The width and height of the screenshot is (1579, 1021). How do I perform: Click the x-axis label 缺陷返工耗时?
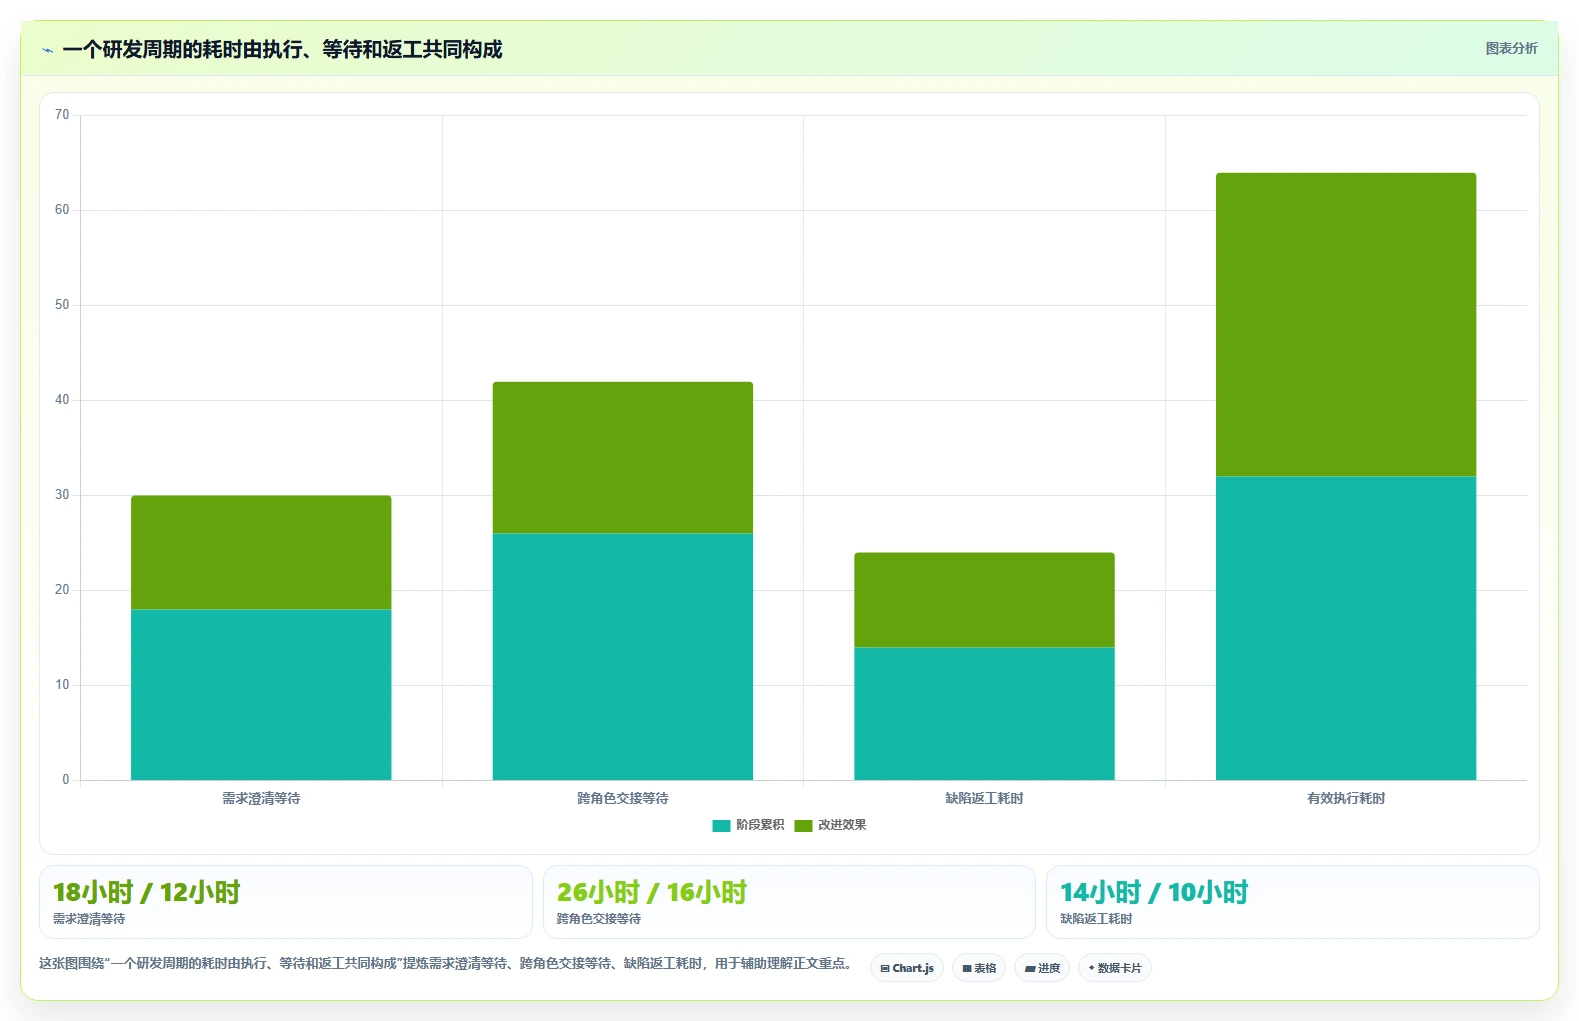pos(984,798)
